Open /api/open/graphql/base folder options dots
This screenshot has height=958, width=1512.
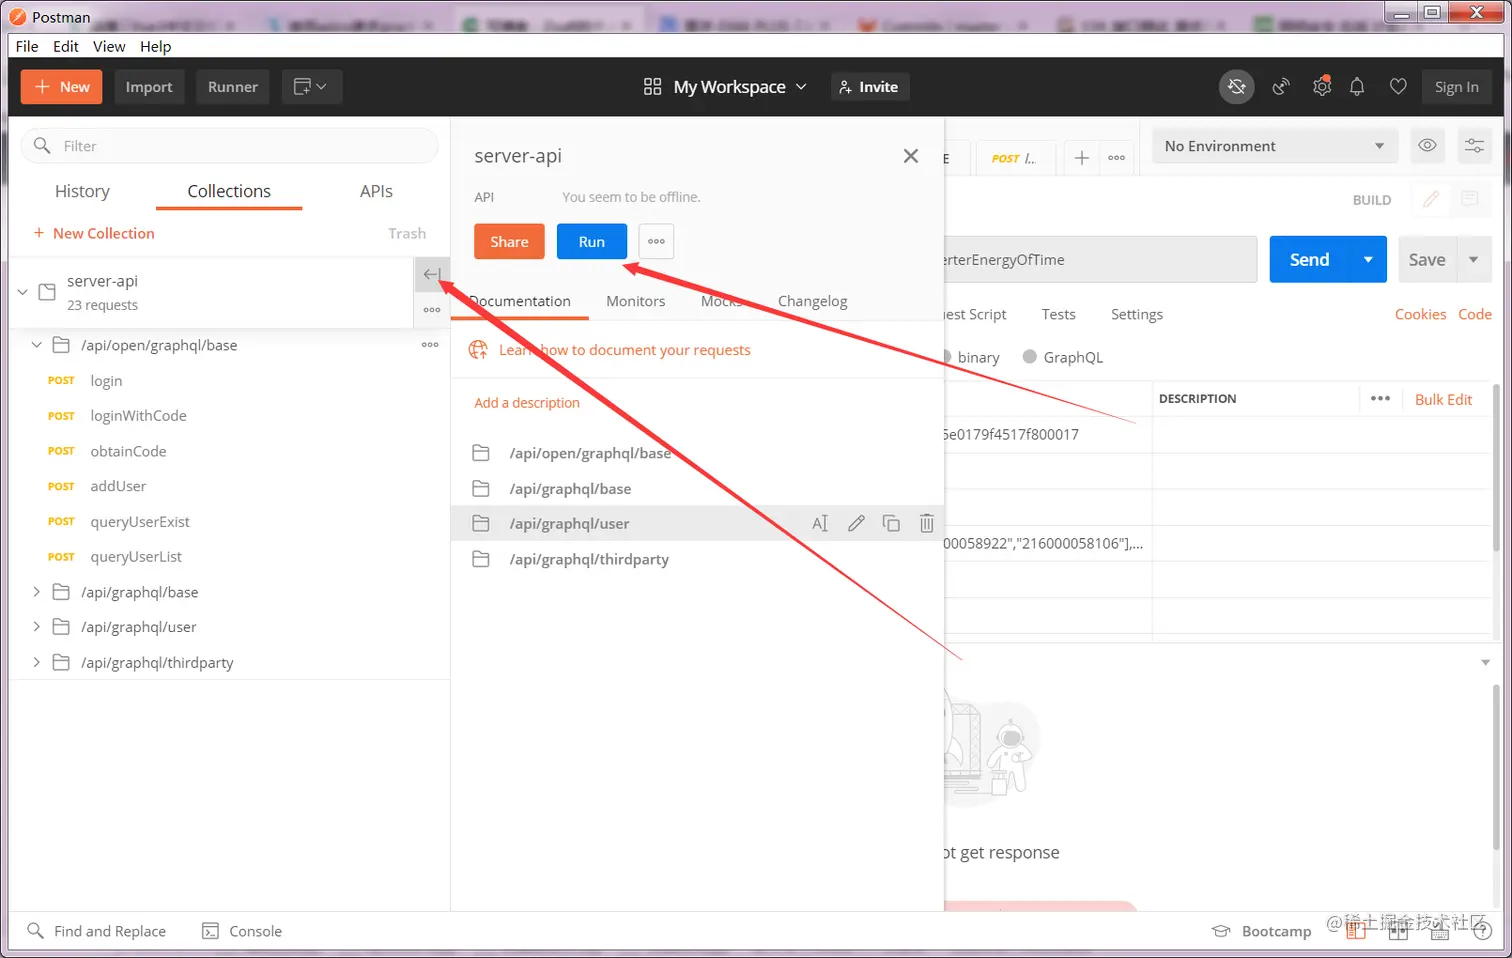click(x=430, y=345)
